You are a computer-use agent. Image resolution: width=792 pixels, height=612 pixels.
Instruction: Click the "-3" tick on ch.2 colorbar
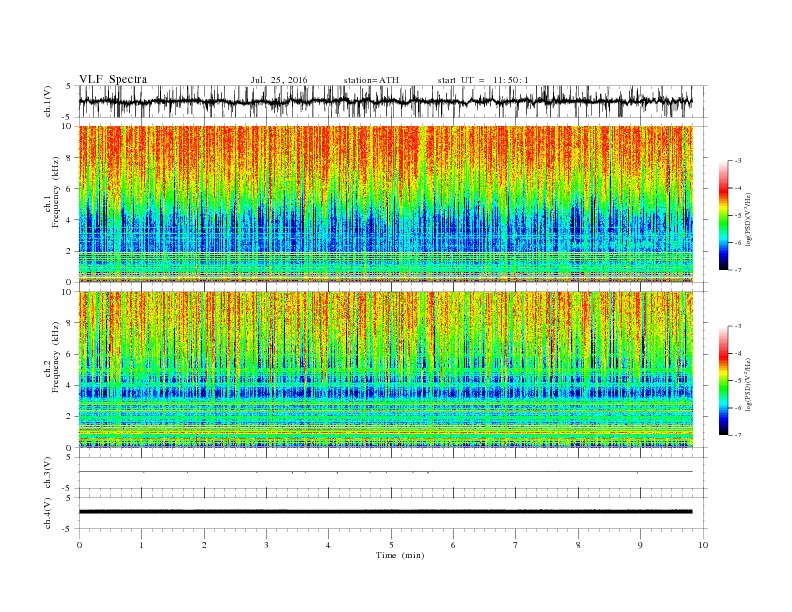[x=738, y=326]
